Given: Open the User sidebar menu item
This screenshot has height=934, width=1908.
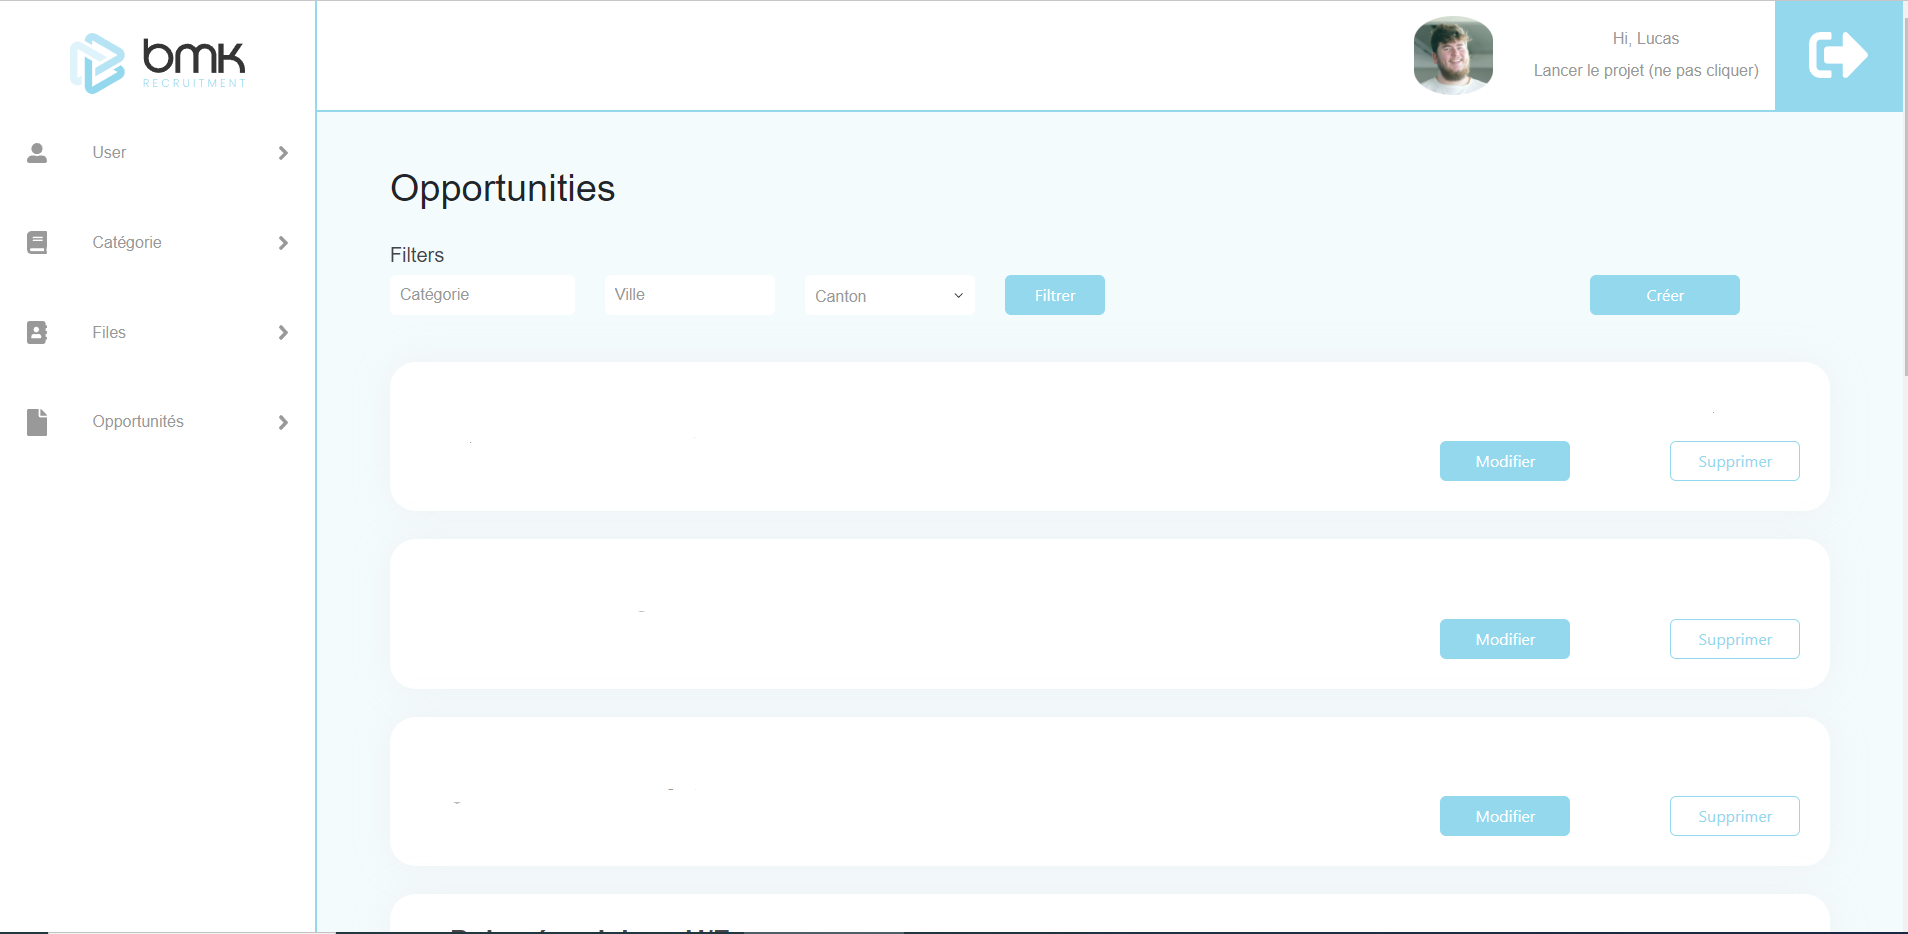Looking at the screenshot, I should [158, 153].
